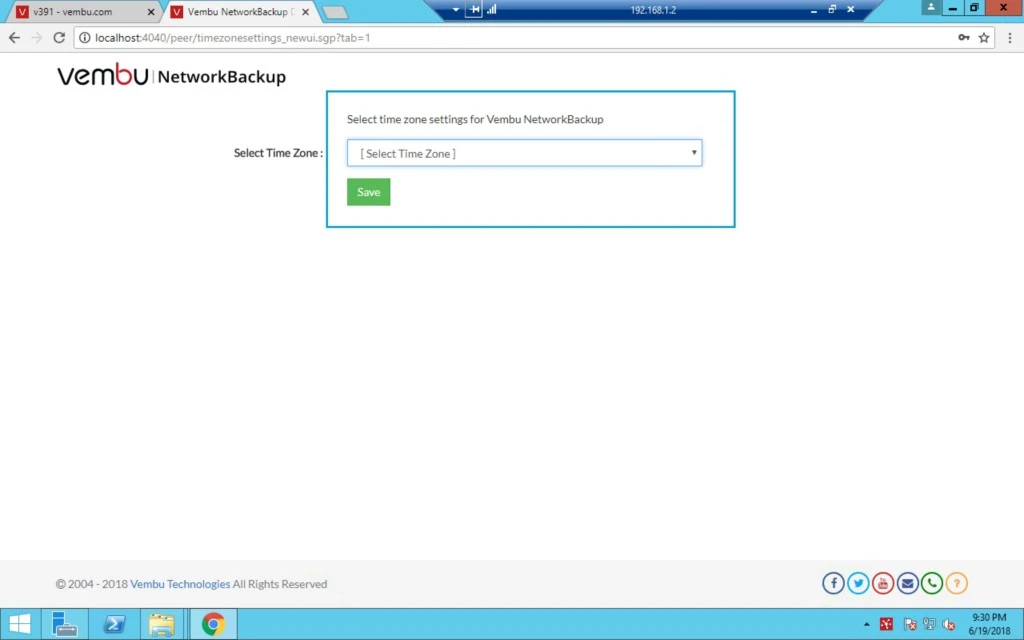Screen dimensions: 1024x640
Task: Open the orange help question mark icon
Action: pos(957,583)
